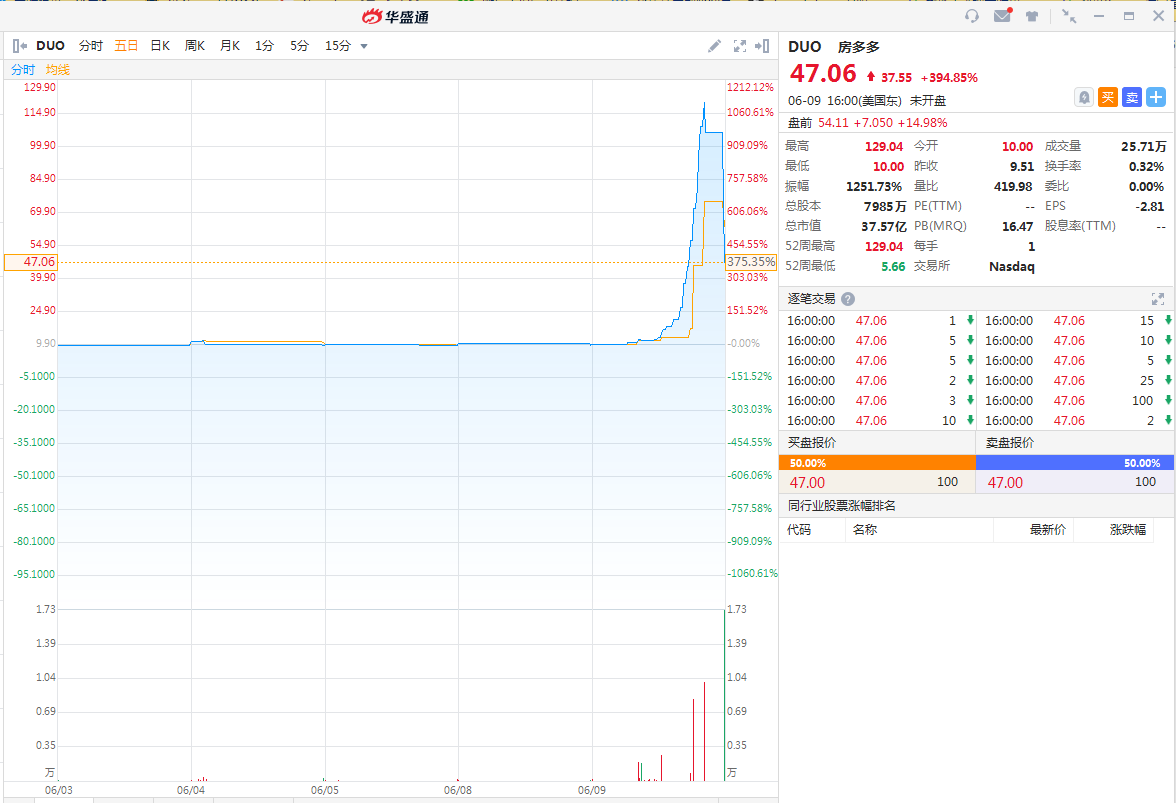Click the 卖盘报价 header
1176x803 pixels.
click(1010, 443)
